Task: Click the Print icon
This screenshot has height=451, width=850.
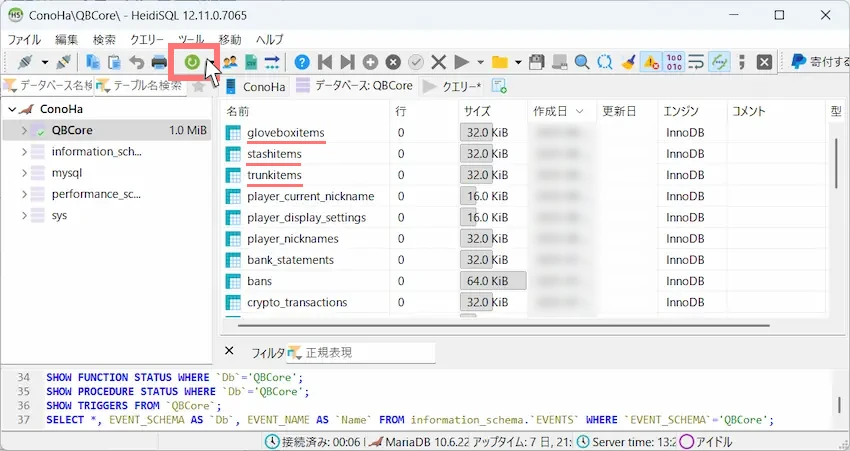Action: click(x=159, y=62)
